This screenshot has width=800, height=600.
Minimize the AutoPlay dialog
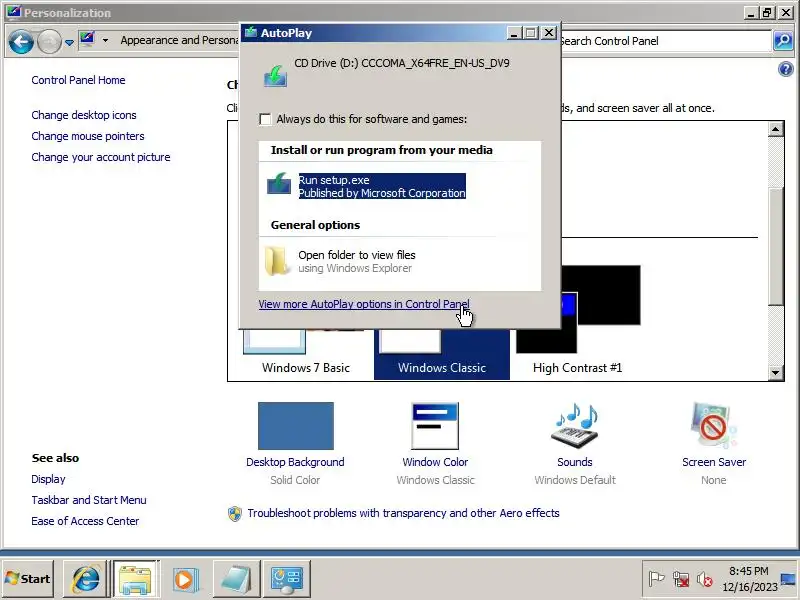[514, 33]
